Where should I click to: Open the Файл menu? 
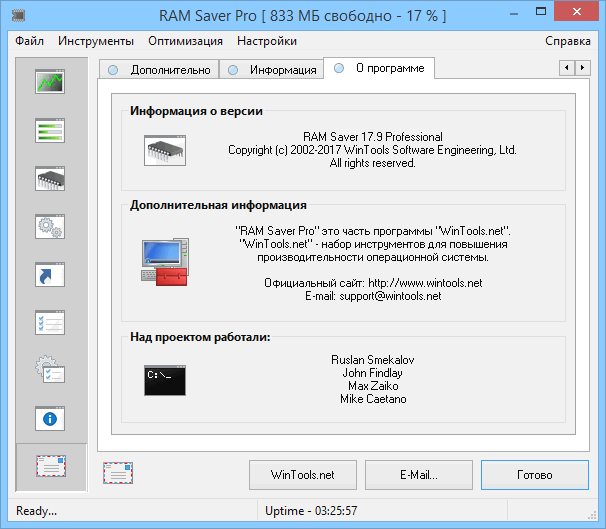click(29, 41)
